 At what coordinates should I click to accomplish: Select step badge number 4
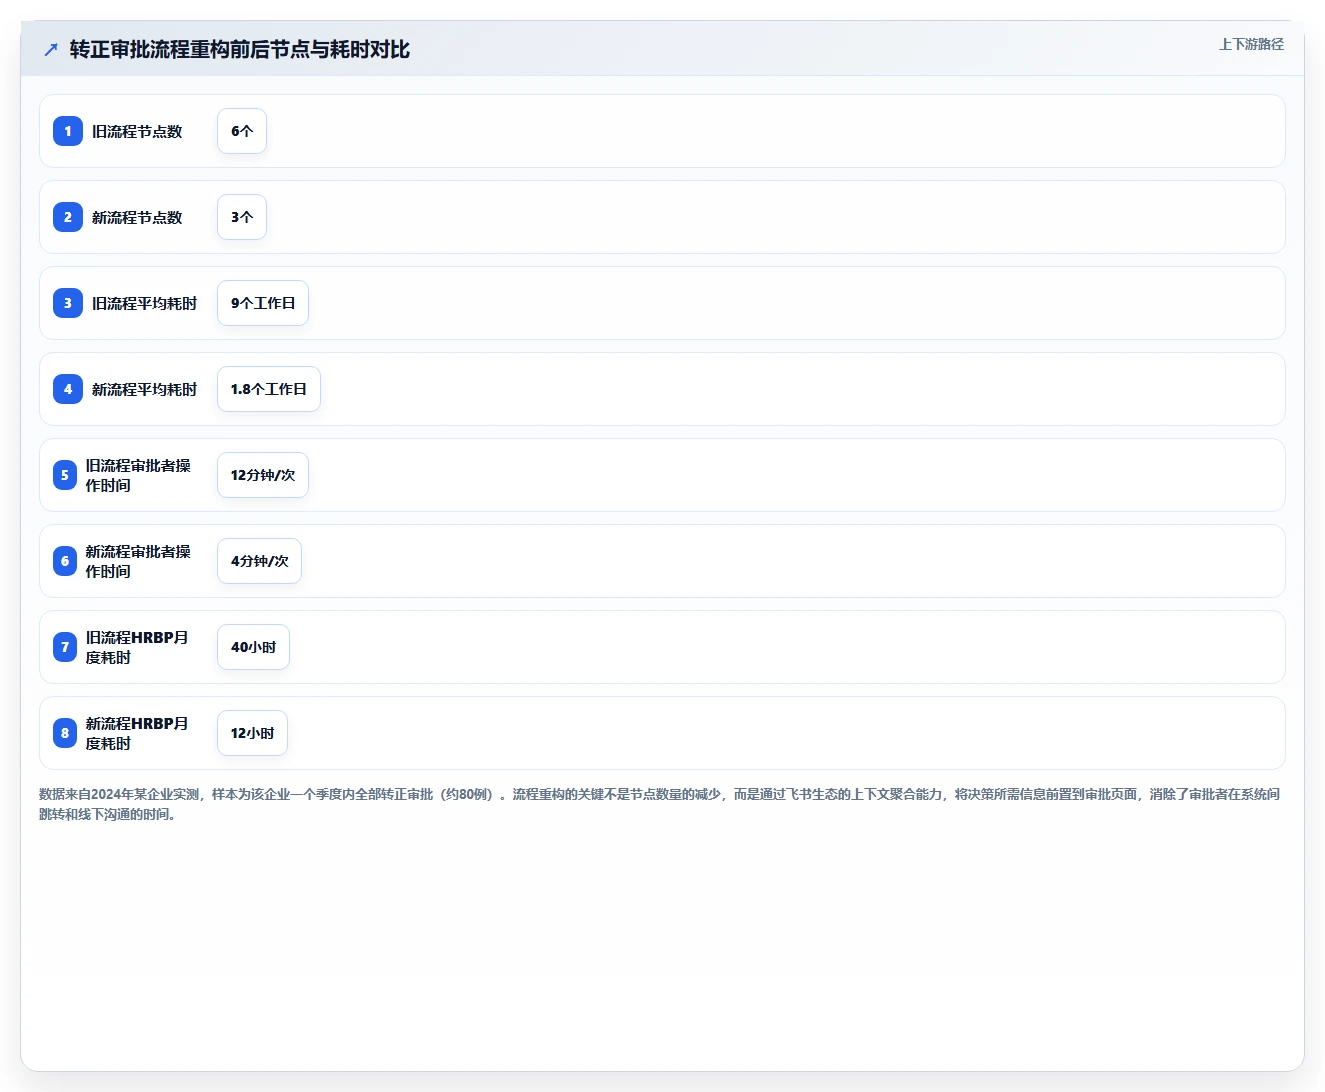[x=68, y=389]
